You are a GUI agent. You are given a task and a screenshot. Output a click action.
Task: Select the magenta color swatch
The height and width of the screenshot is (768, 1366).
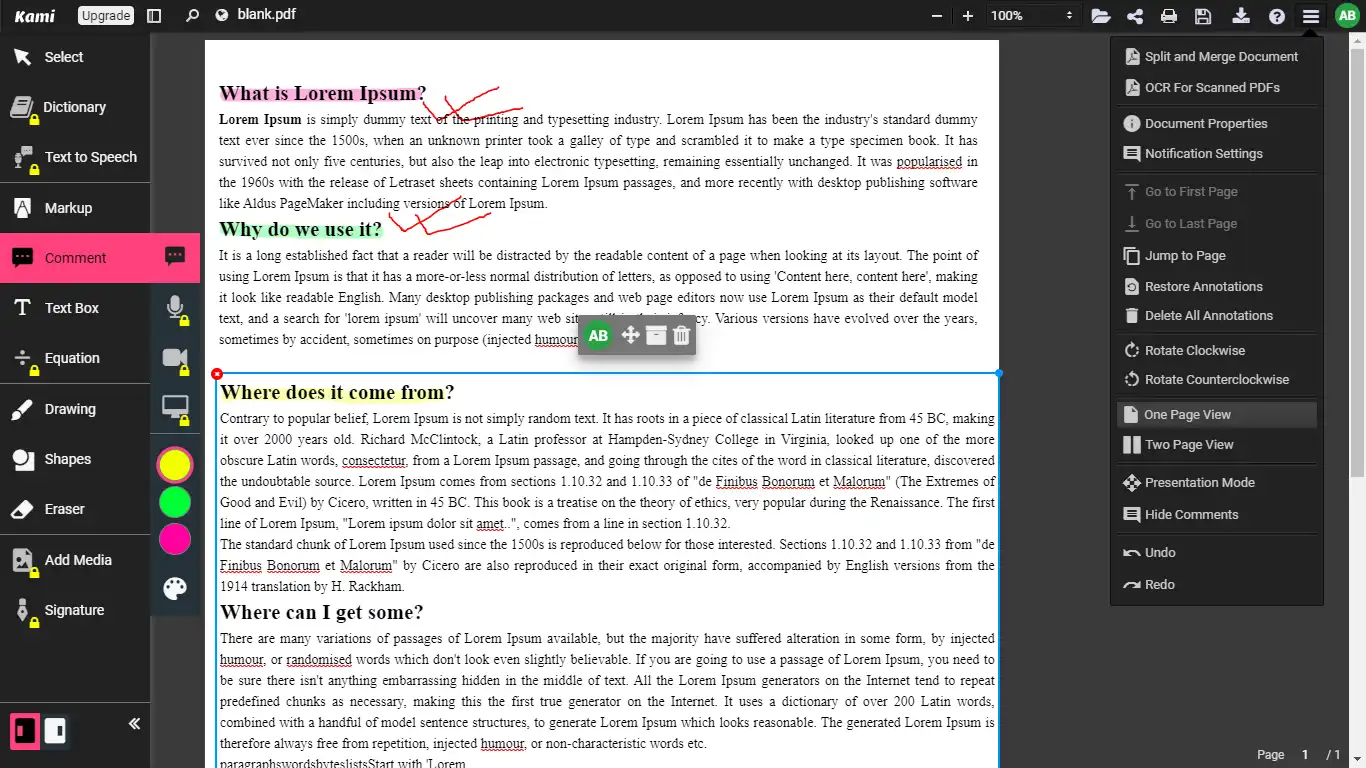175,539
